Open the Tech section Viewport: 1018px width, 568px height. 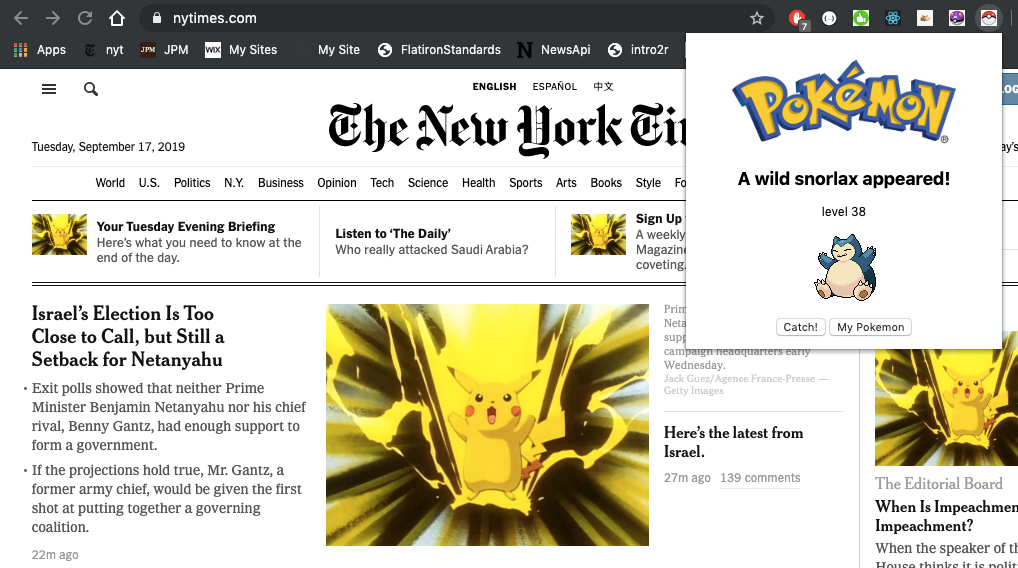click(x=382, y=183)
